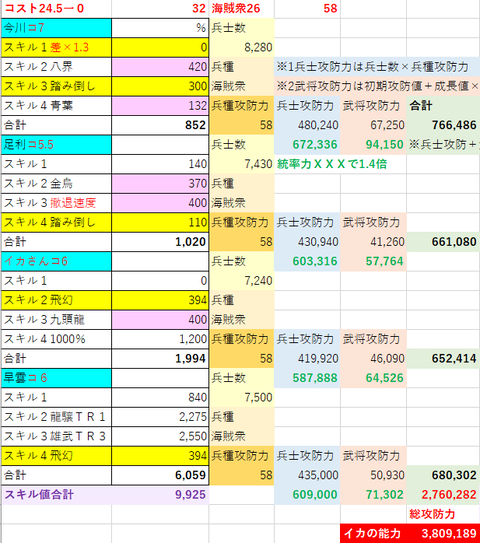Viewport: 480px width, 543px height.
Task: Select the 統率力ＸＸＸで1.4倍 text cell
Action: click(x=332, y=164)
